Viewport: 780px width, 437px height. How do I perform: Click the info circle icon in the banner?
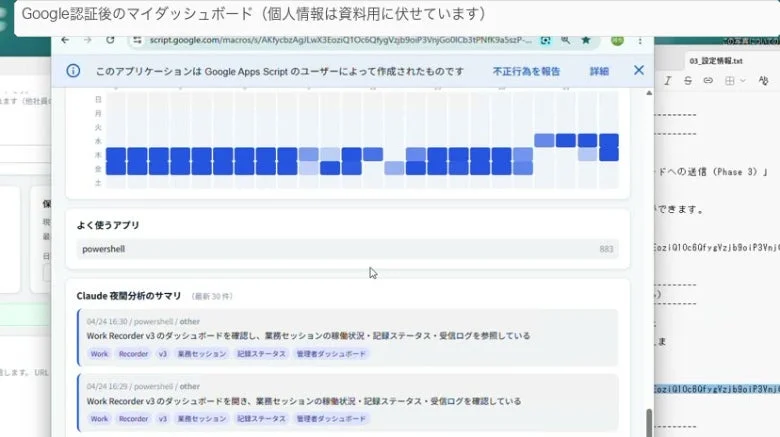[73, 71]
